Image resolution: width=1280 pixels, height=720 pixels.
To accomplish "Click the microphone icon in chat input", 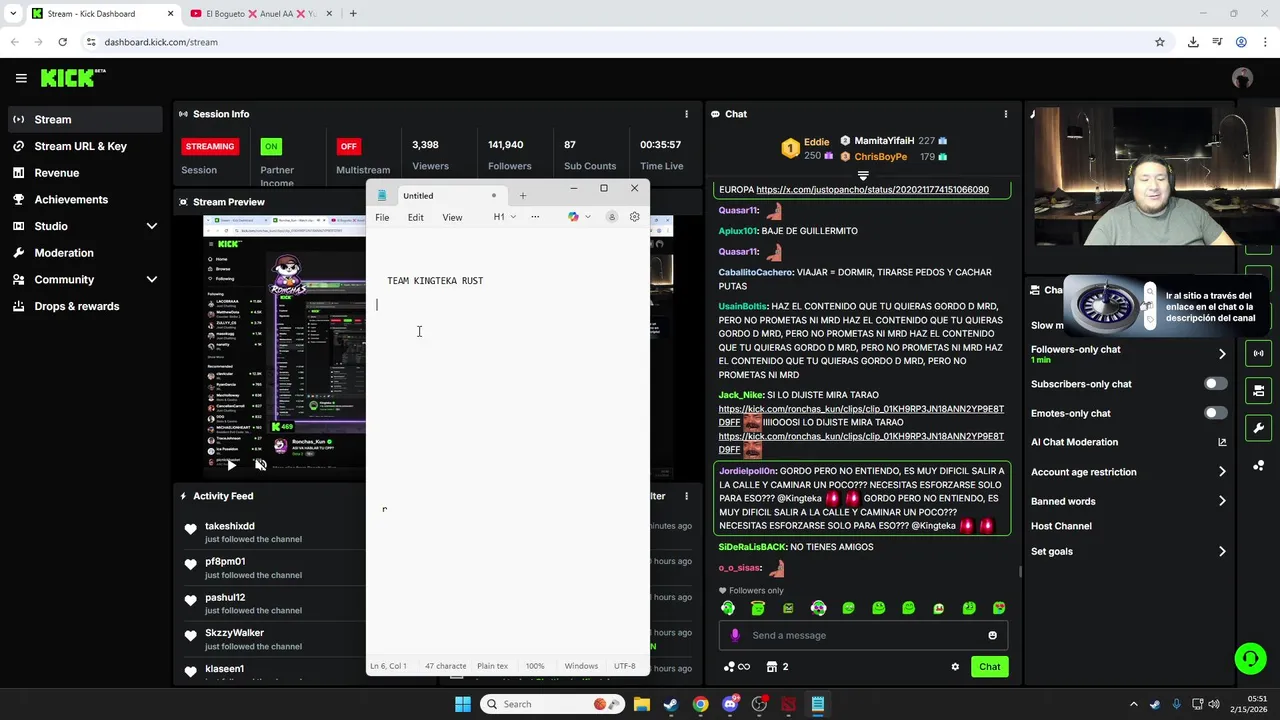I will pos(735,635).
